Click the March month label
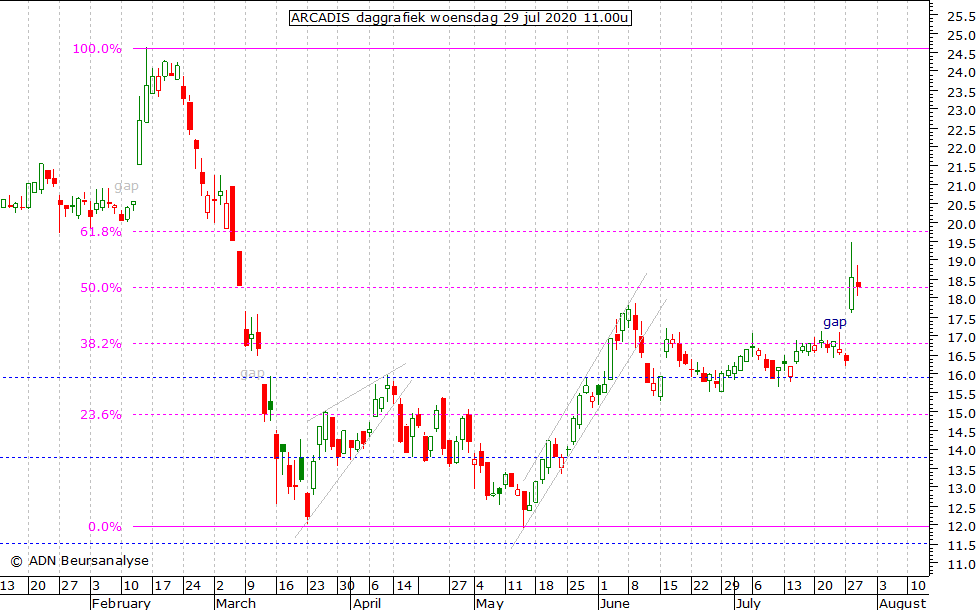The image size is (980, 610). pyautogui.click(x=236, y=603)
